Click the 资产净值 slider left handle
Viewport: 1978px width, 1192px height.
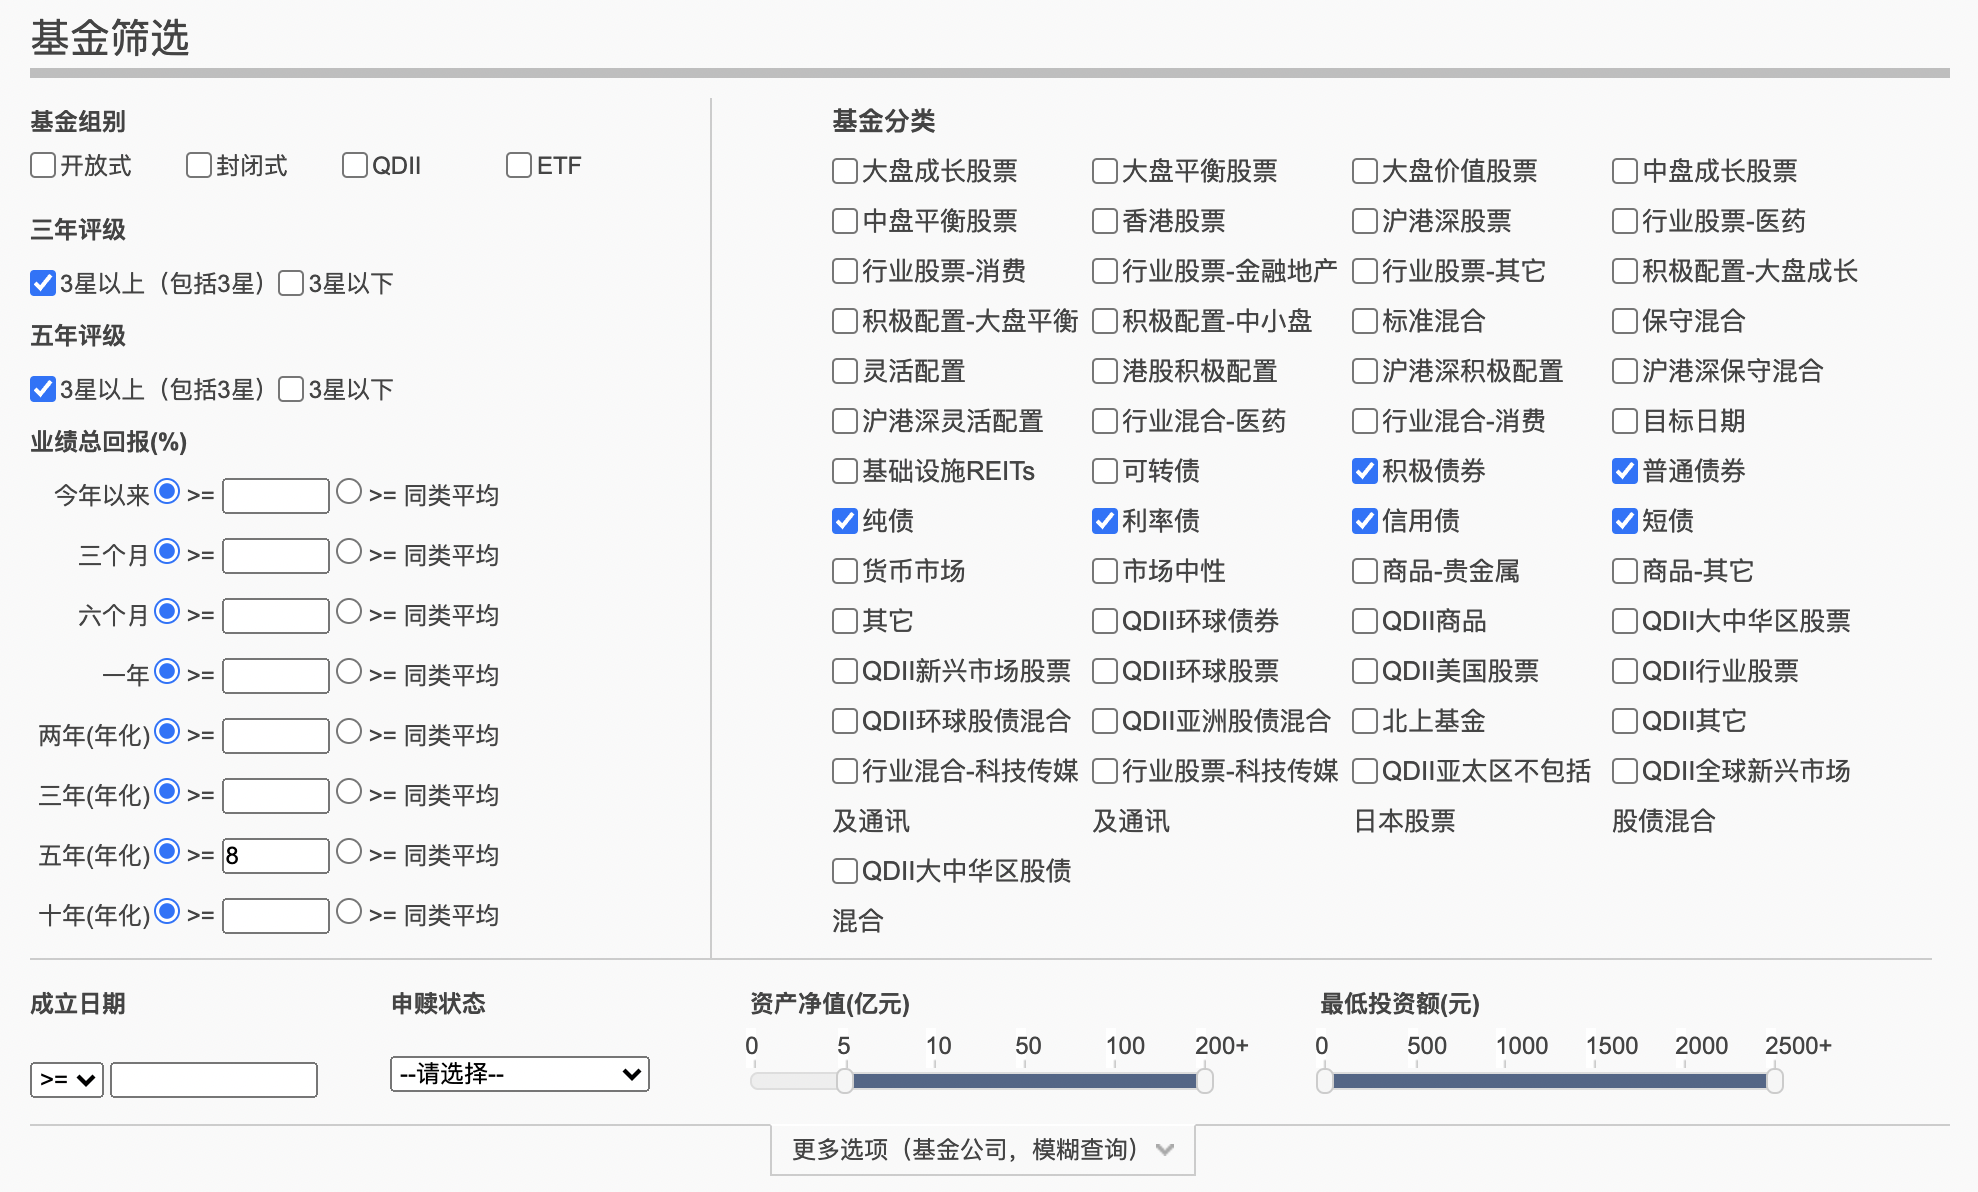(x=845, y=1080)
